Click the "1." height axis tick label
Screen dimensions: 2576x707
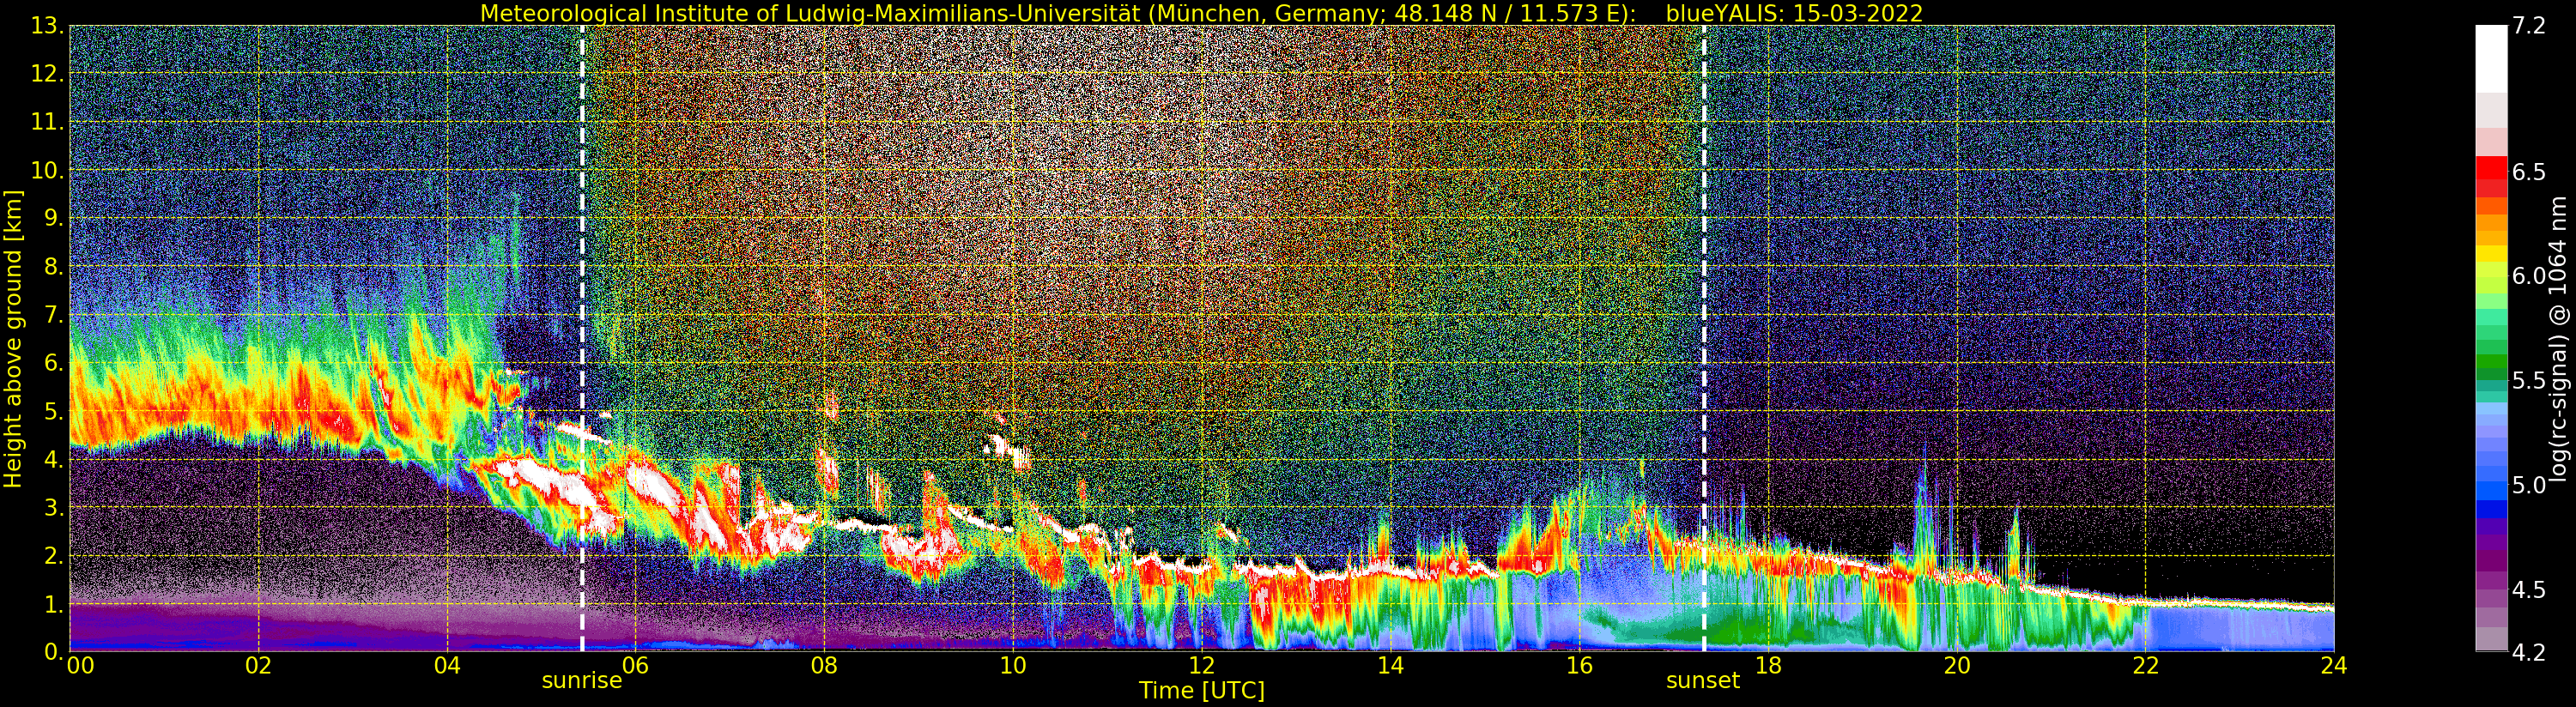pyautogui.click(x=54, y=604)
